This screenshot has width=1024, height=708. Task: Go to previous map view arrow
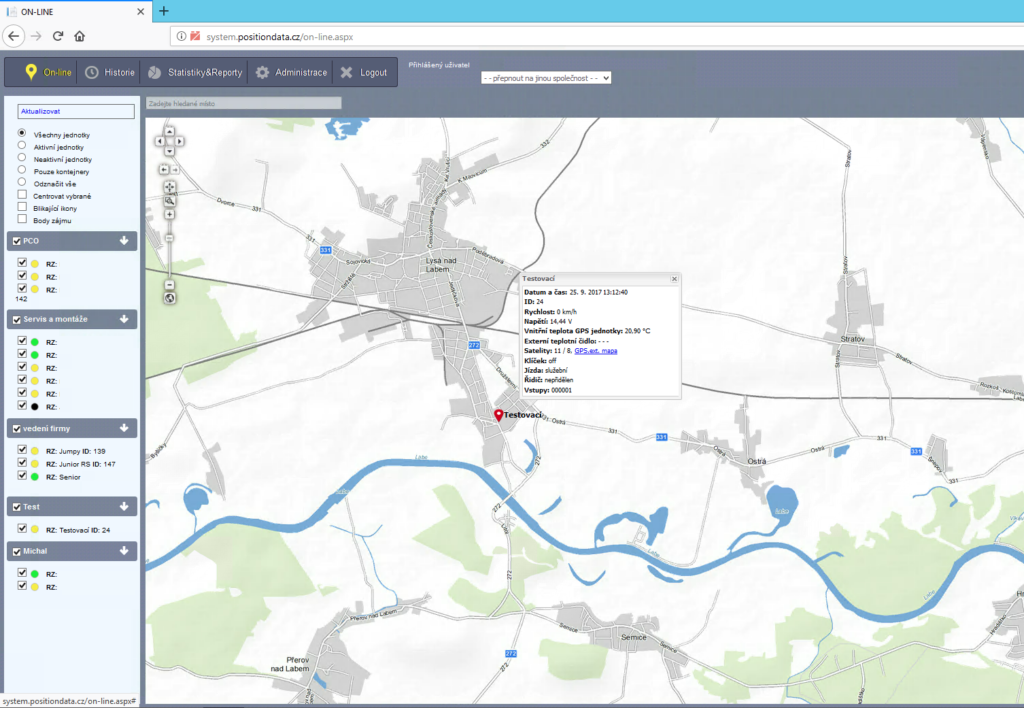pos(164,169)
